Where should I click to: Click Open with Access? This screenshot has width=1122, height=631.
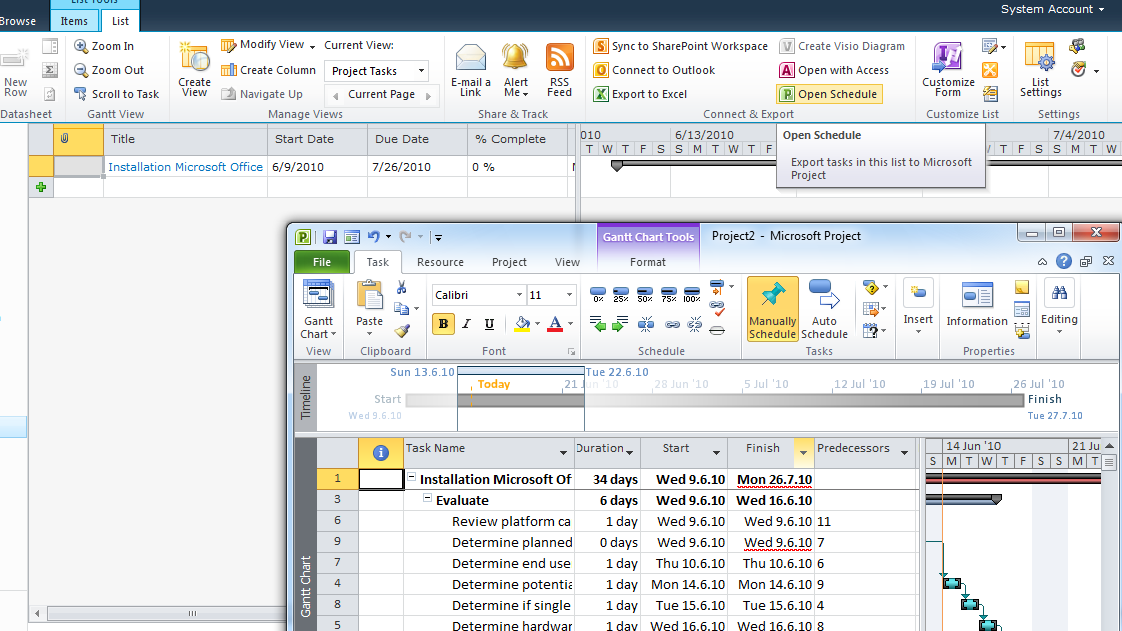tap(834, 70)
